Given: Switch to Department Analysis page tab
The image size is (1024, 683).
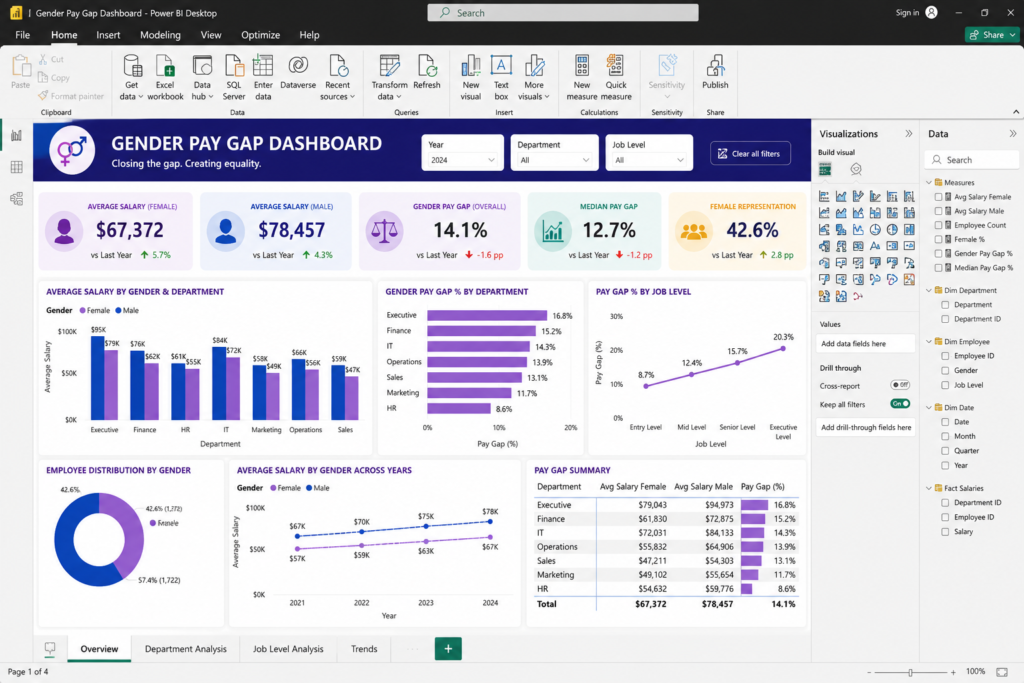Looking at the screenshot, I should pyautogui.click(x=185, y=648).
